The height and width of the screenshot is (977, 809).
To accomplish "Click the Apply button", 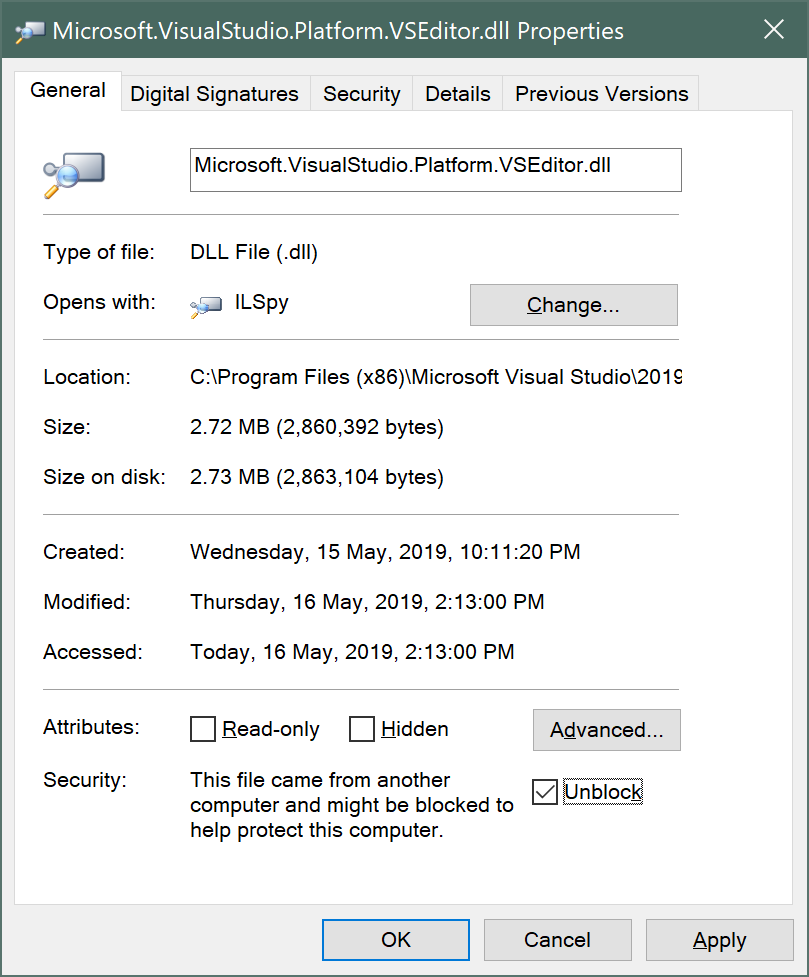I will 719,940.
